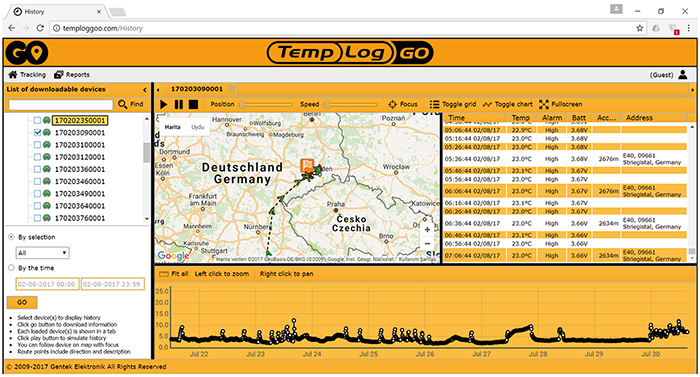Zoom in on the map

[x=427, y=230]
